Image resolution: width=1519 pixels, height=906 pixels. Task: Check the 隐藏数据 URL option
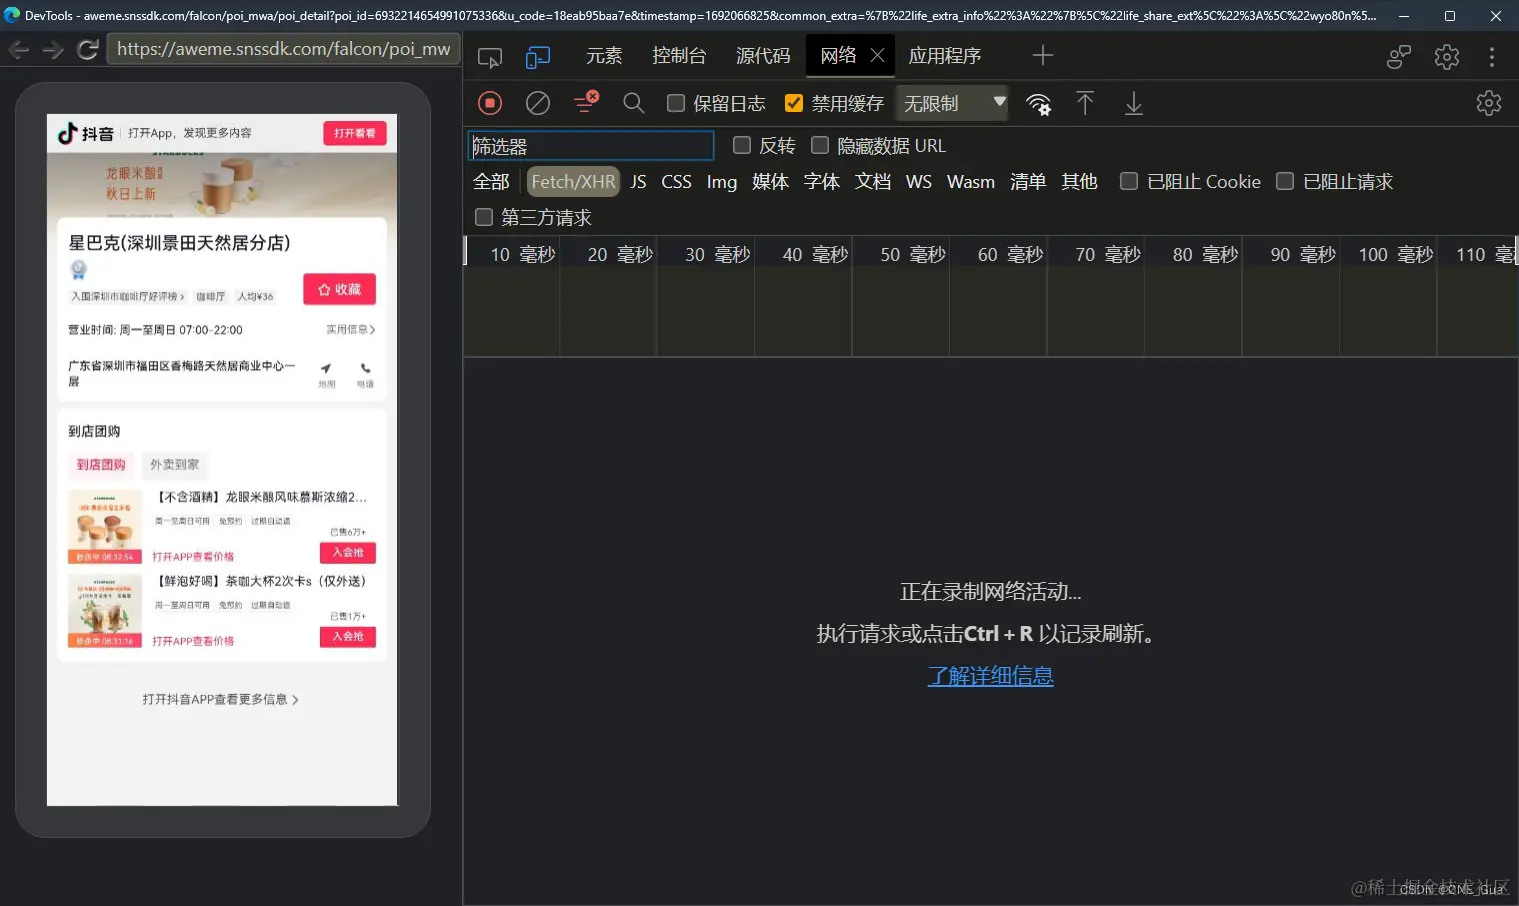tap(820, 145)
